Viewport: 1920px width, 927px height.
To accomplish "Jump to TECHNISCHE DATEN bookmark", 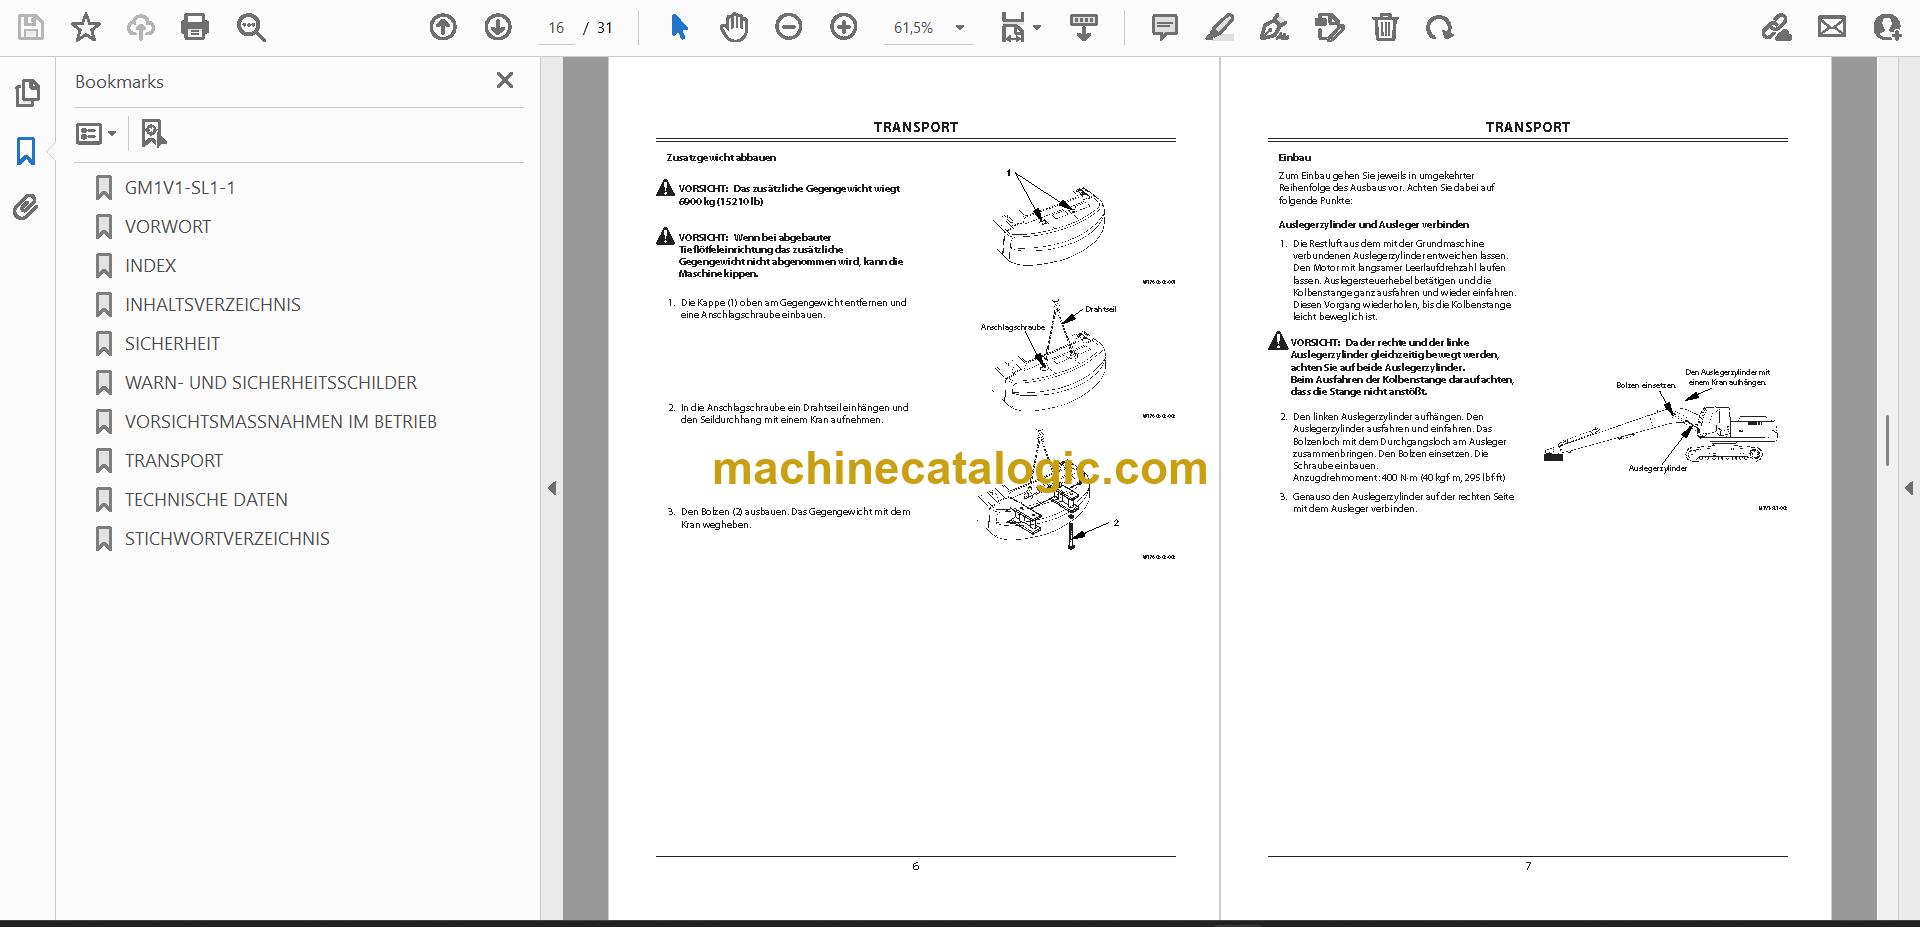I will pyautogui.click(x=206, y=499).
